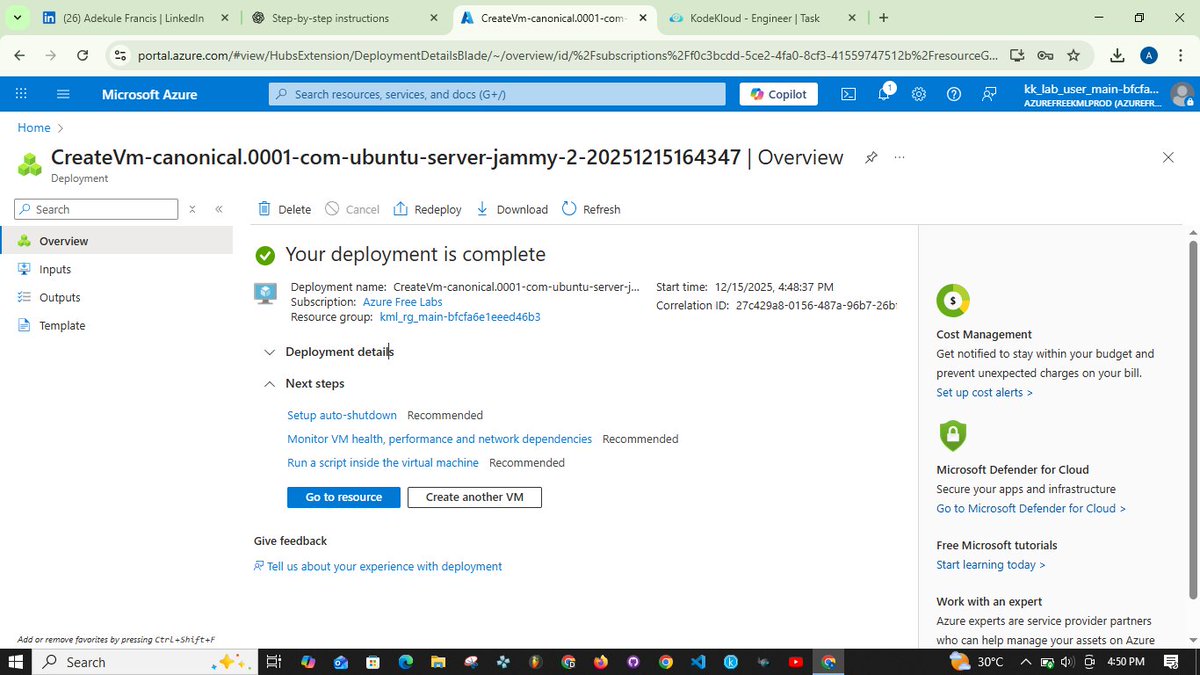
Task: Open the more options ellipsis beside pin
Action: point(899,158)
